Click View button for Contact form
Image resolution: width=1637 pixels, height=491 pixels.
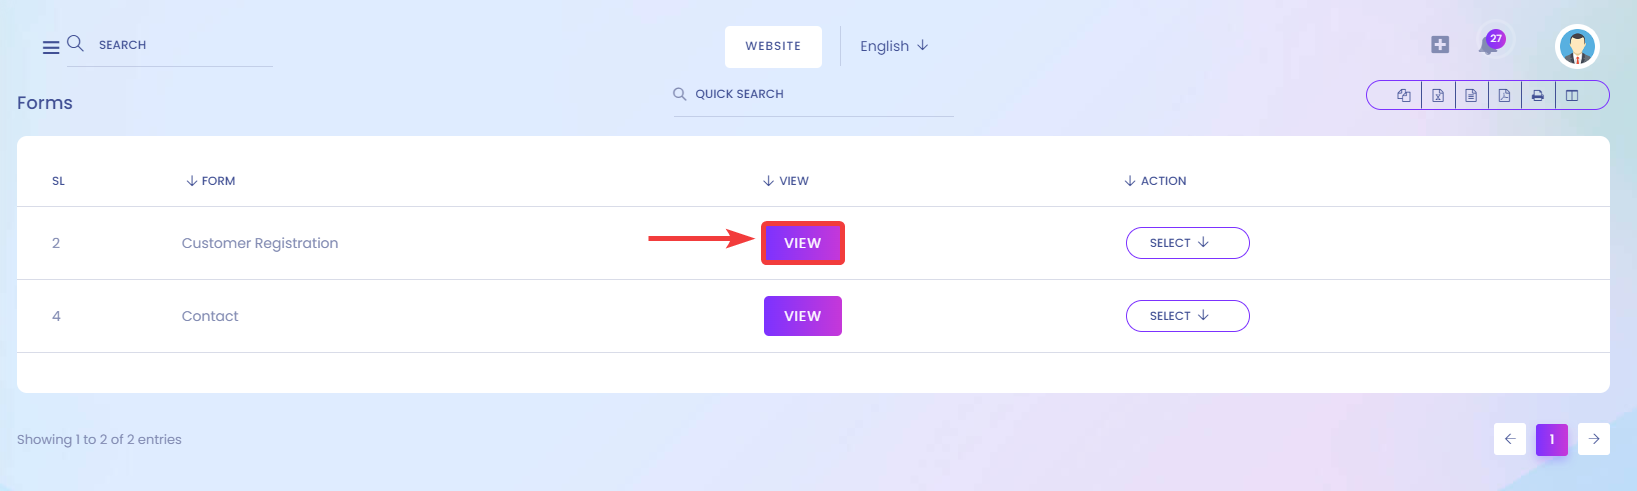click(x=803, y=316)
